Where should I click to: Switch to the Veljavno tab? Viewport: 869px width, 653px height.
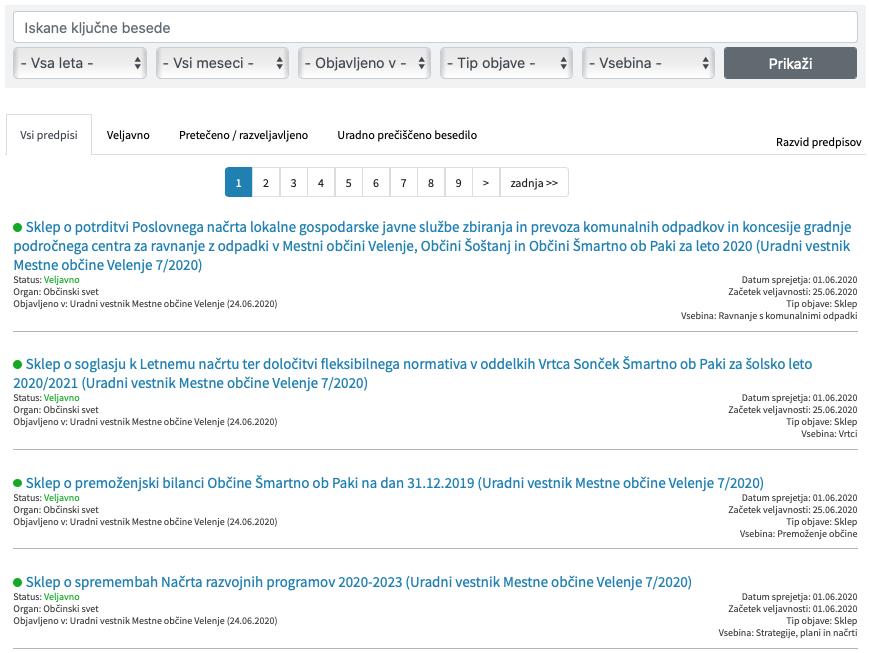coord(128,135)
